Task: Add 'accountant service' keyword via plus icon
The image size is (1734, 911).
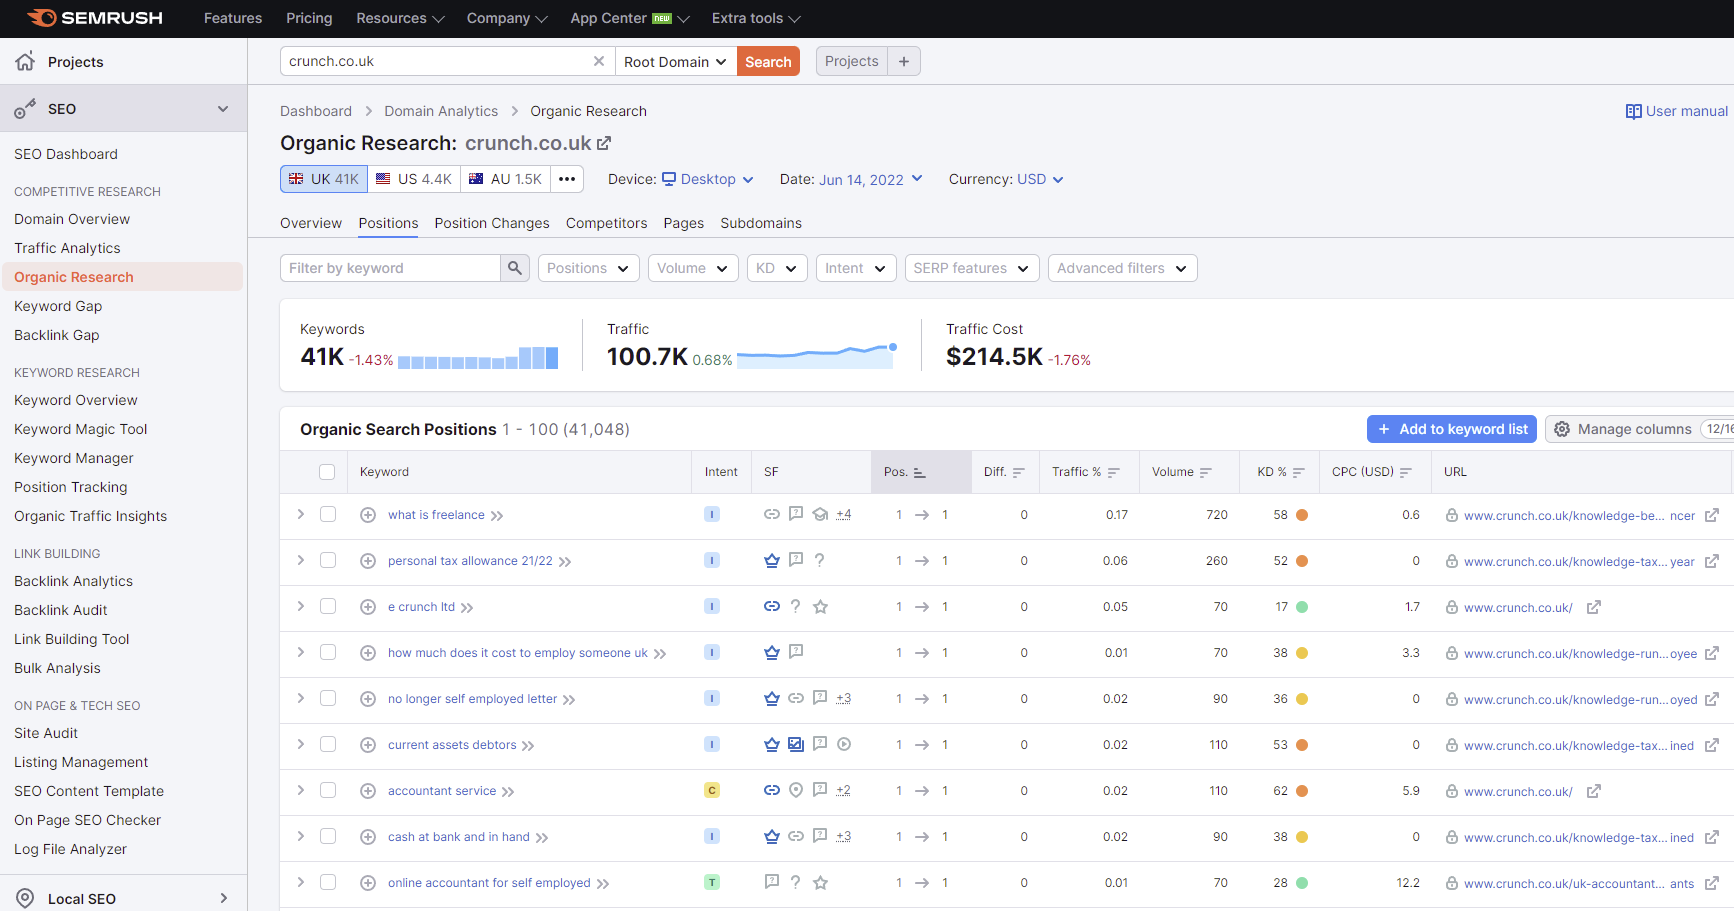Action: pyautogui.click(x=368, y=791)
